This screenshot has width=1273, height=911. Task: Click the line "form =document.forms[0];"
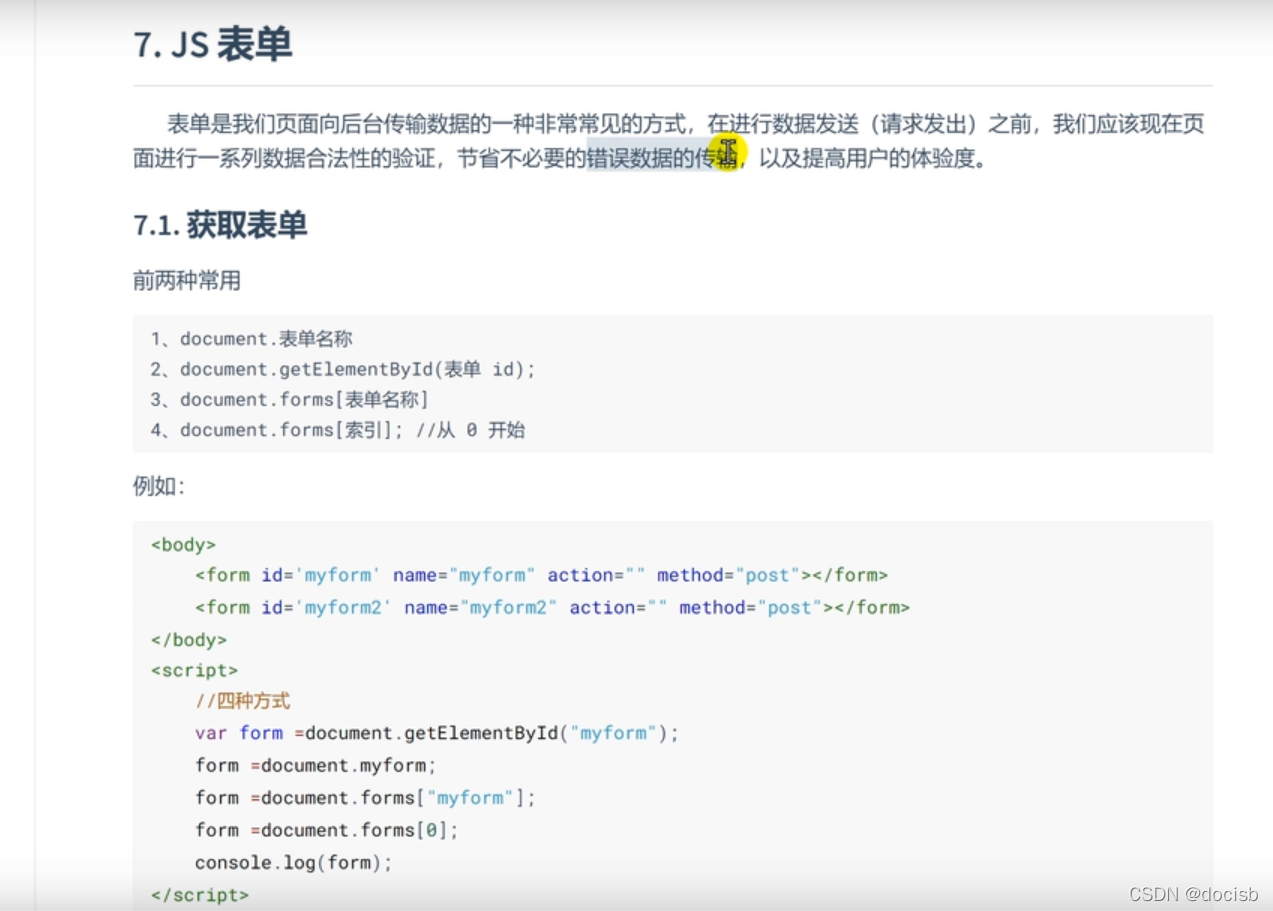(327, 829)
